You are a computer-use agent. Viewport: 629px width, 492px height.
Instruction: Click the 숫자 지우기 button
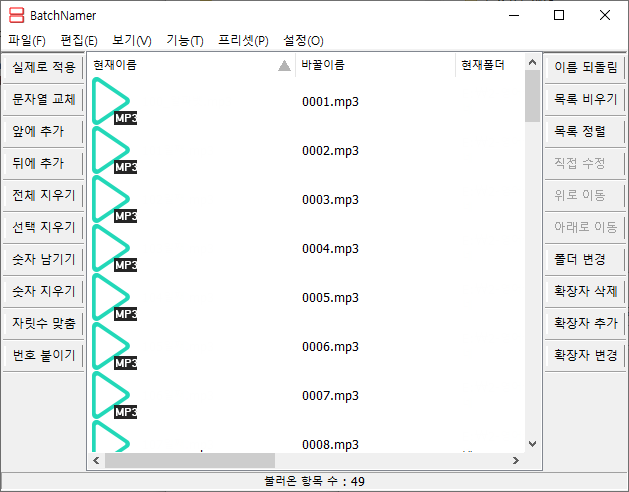[x=43, y=291]
